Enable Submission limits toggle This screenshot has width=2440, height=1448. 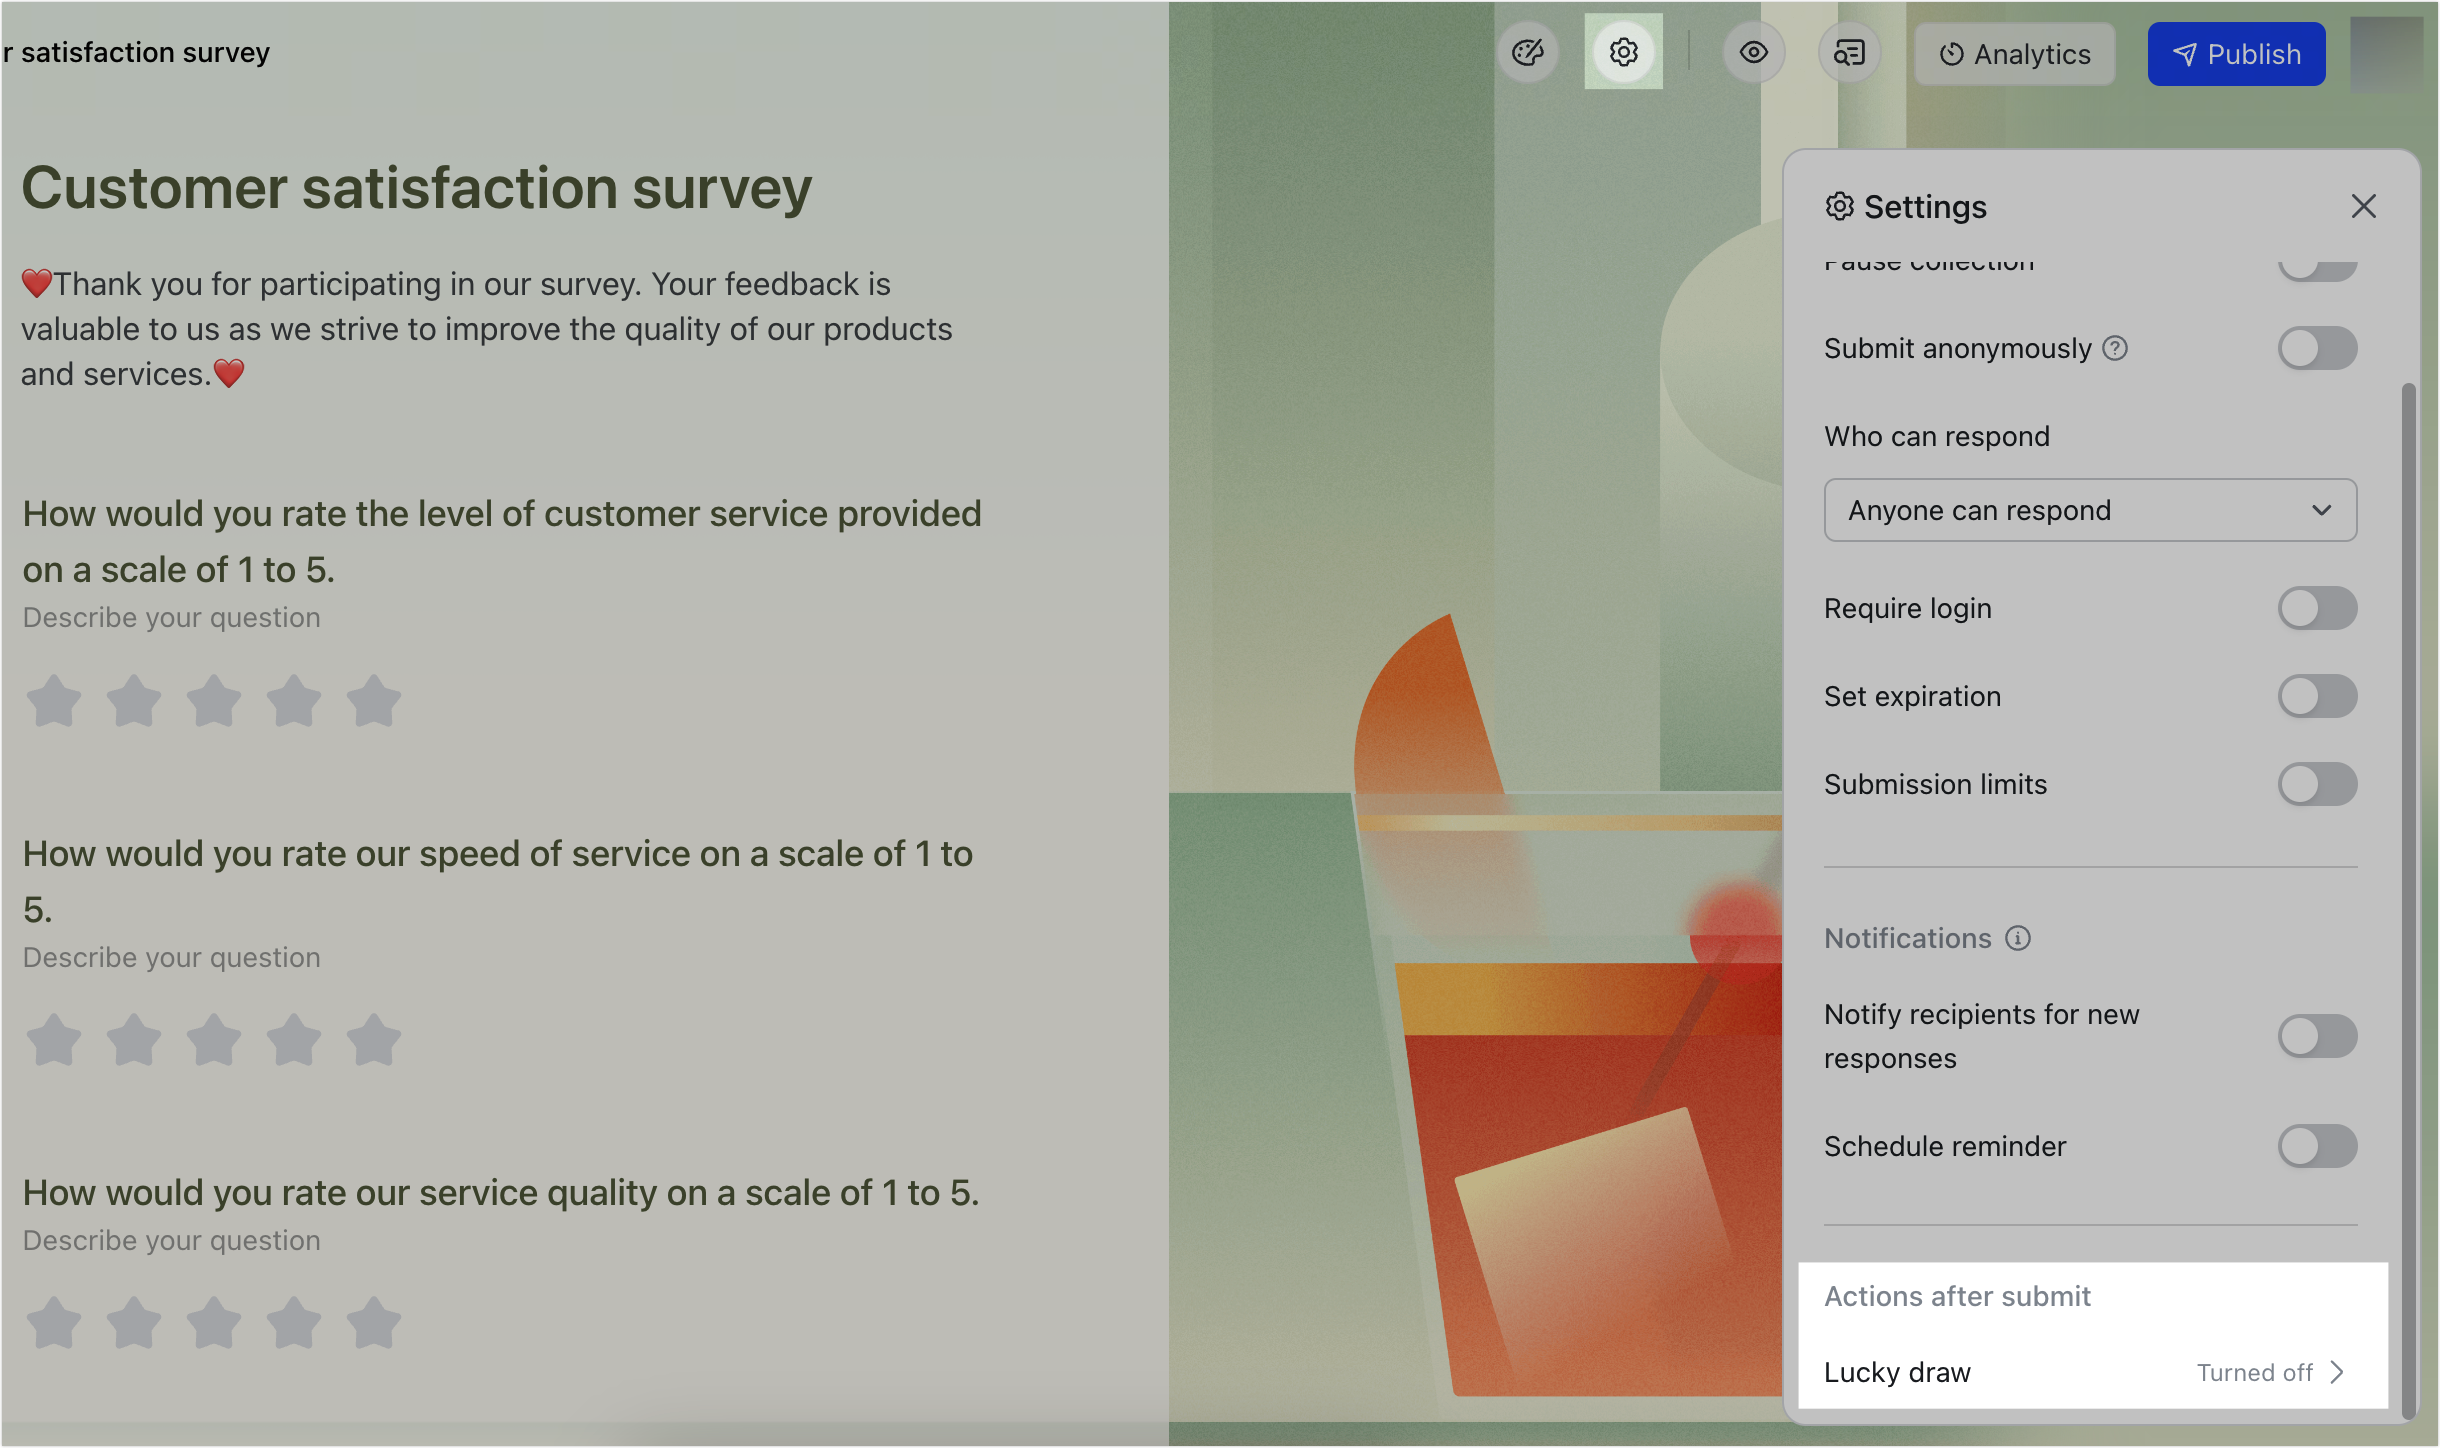(2317, 784)
